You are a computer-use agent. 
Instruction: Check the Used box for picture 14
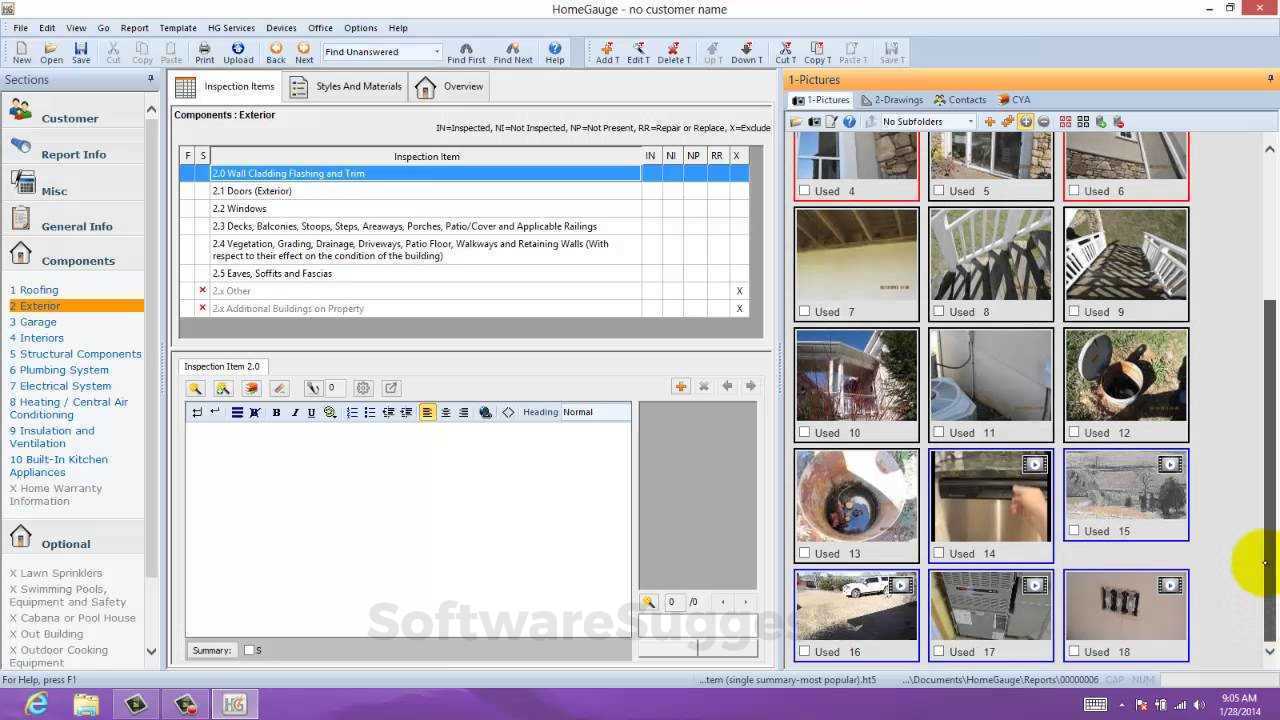pyautogui.click(x=940, y=553)
